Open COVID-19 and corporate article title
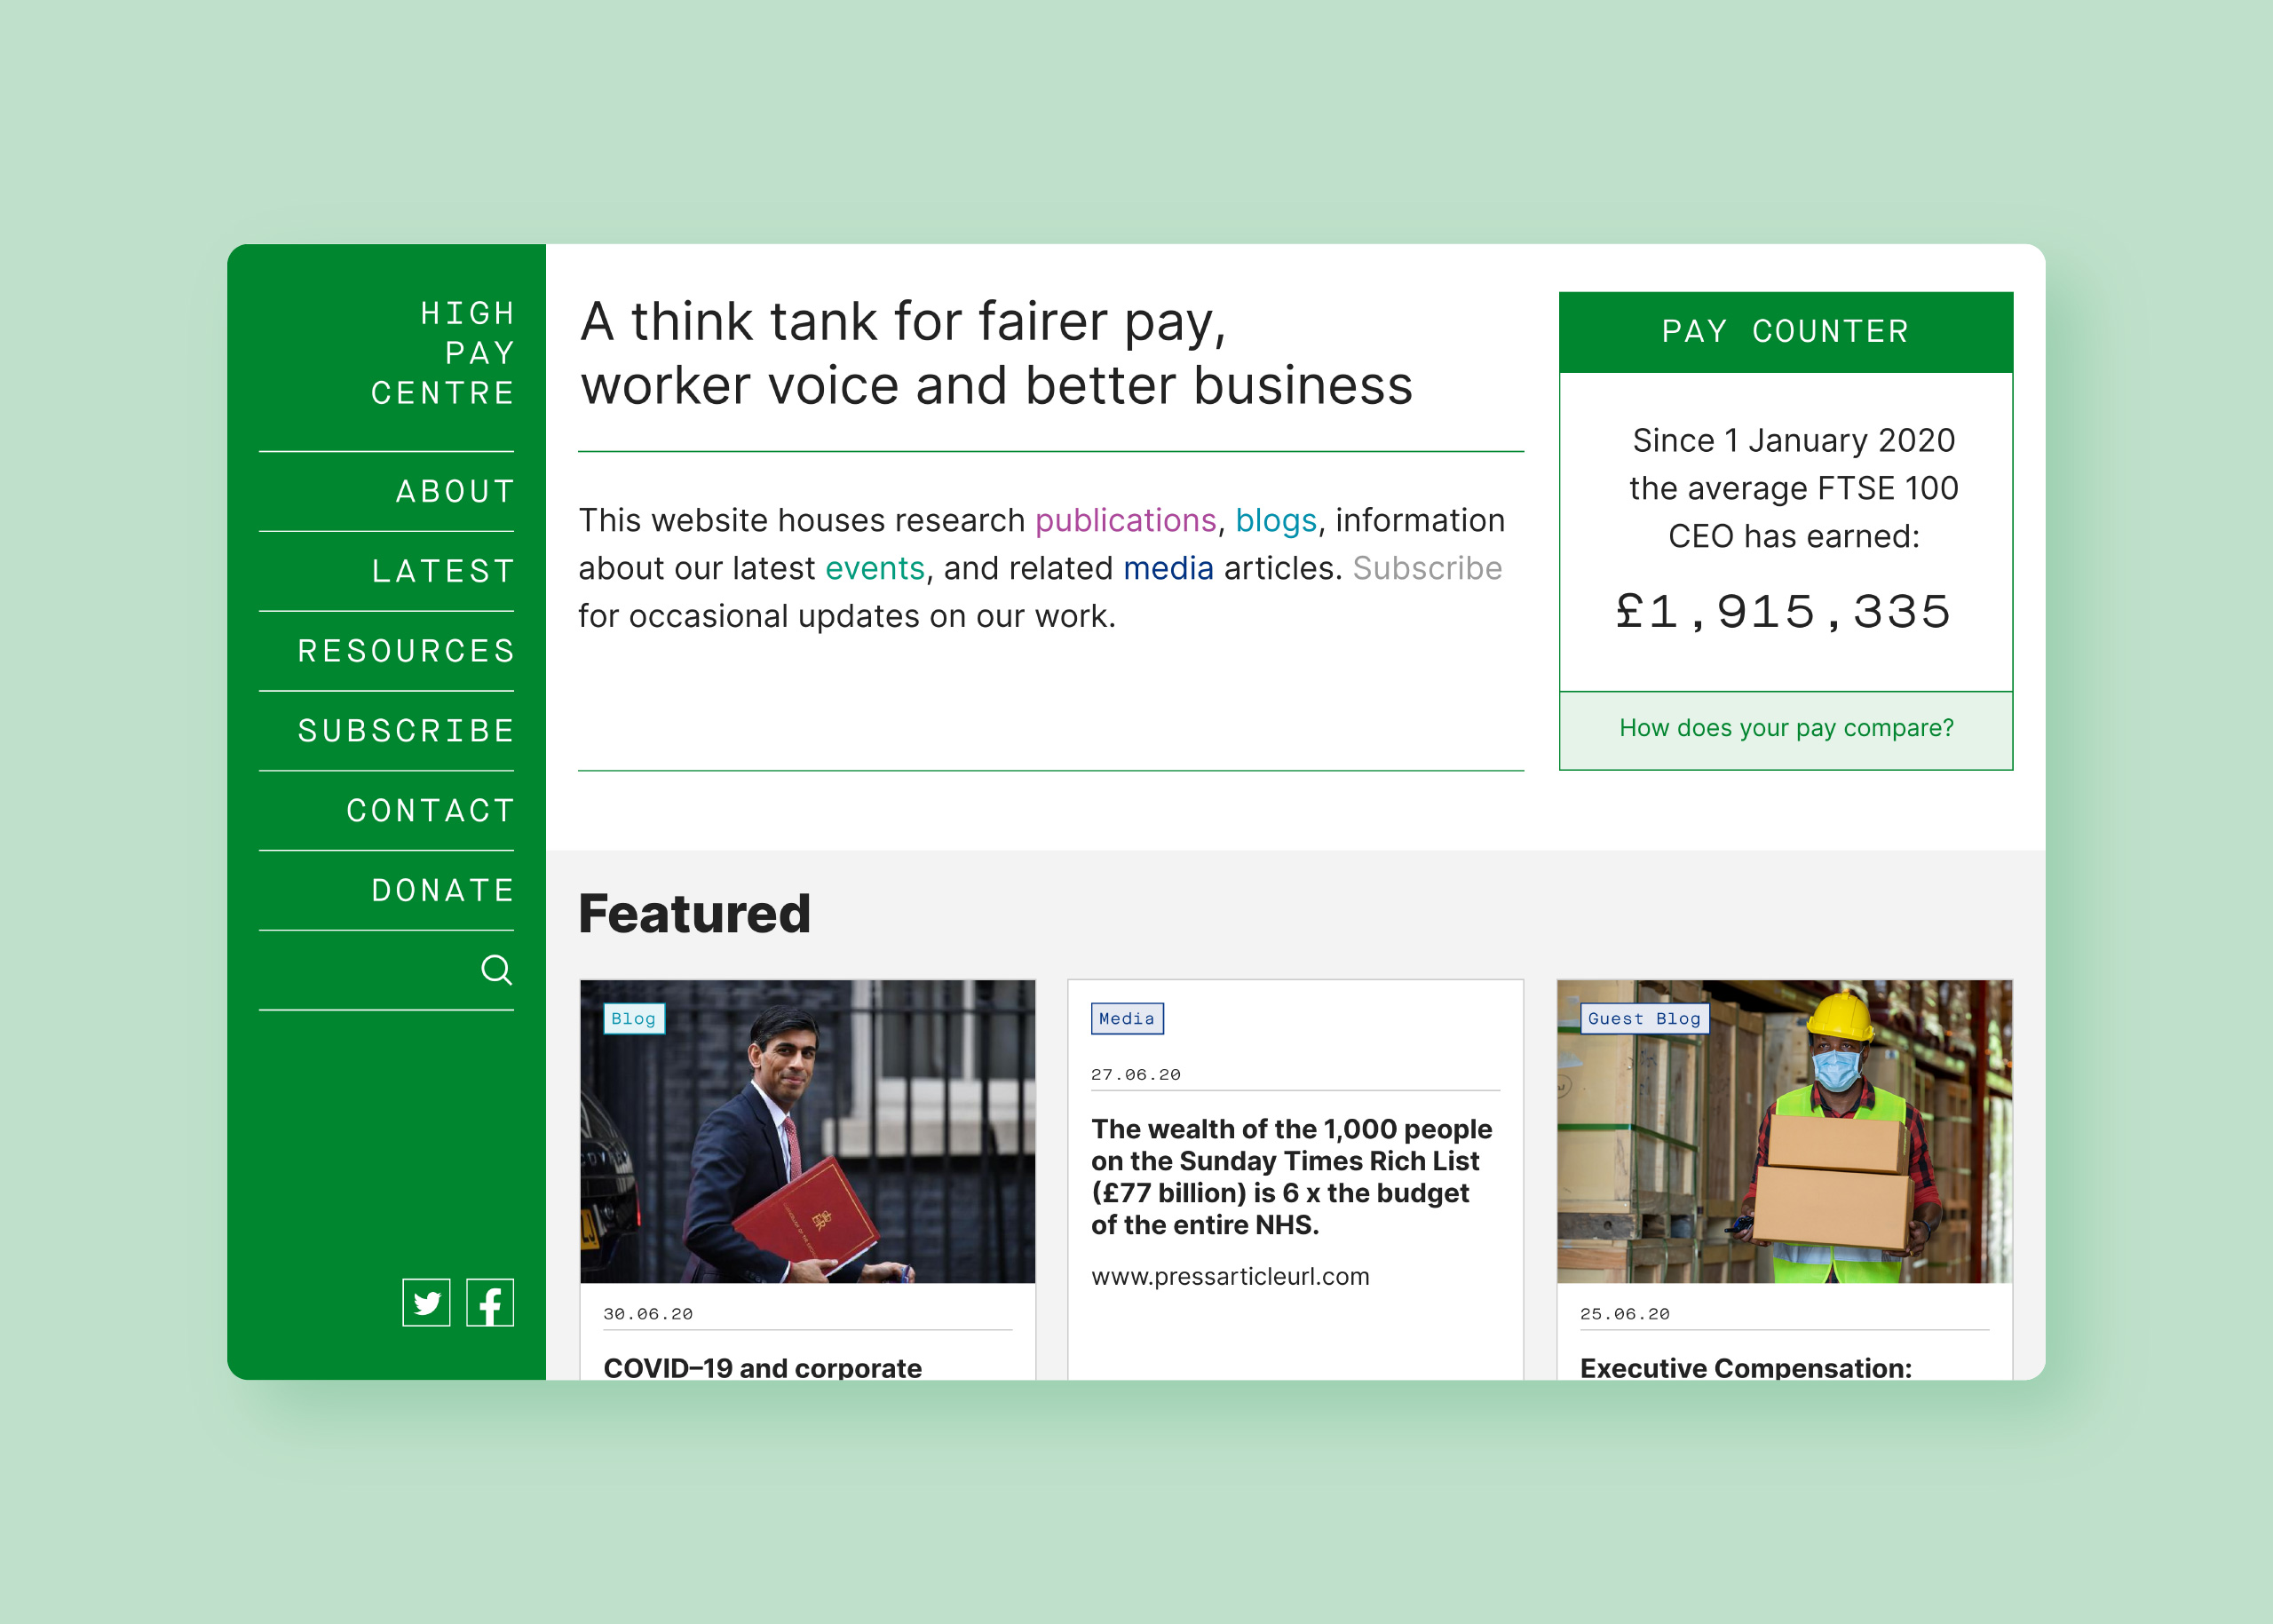Image resolution: width=2273 pixels, height=1624 pixels. (763, 1367)
